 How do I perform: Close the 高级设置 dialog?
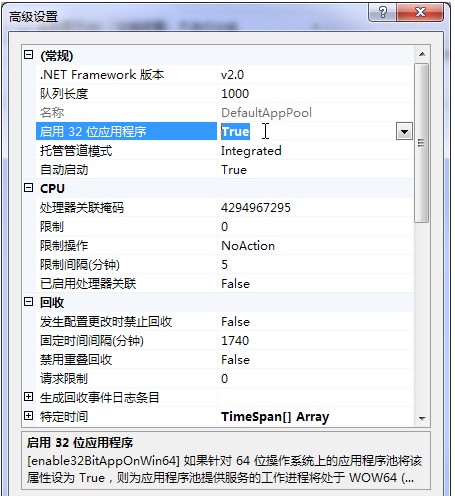420,12
